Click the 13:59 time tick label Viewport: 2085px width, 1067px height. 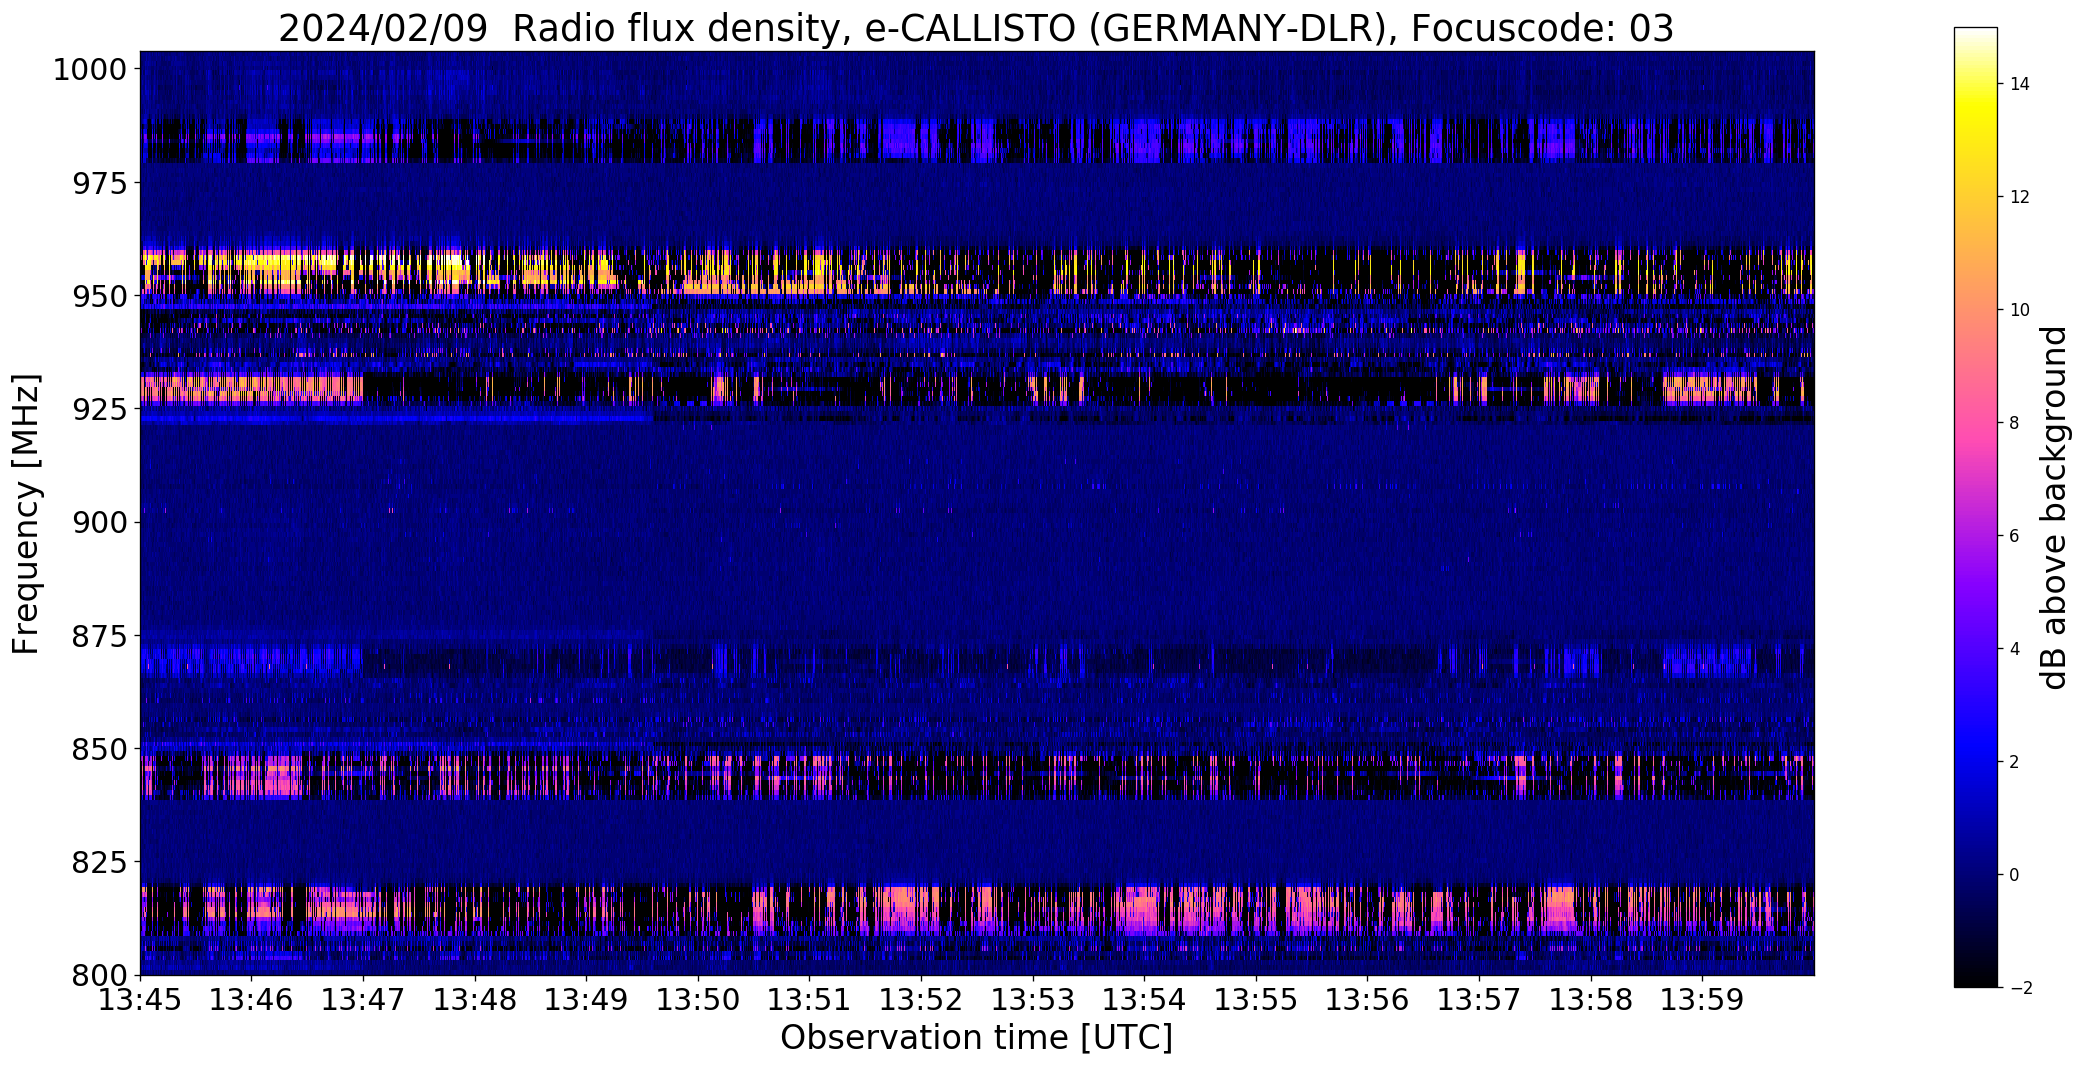tap(1702, 1000)
